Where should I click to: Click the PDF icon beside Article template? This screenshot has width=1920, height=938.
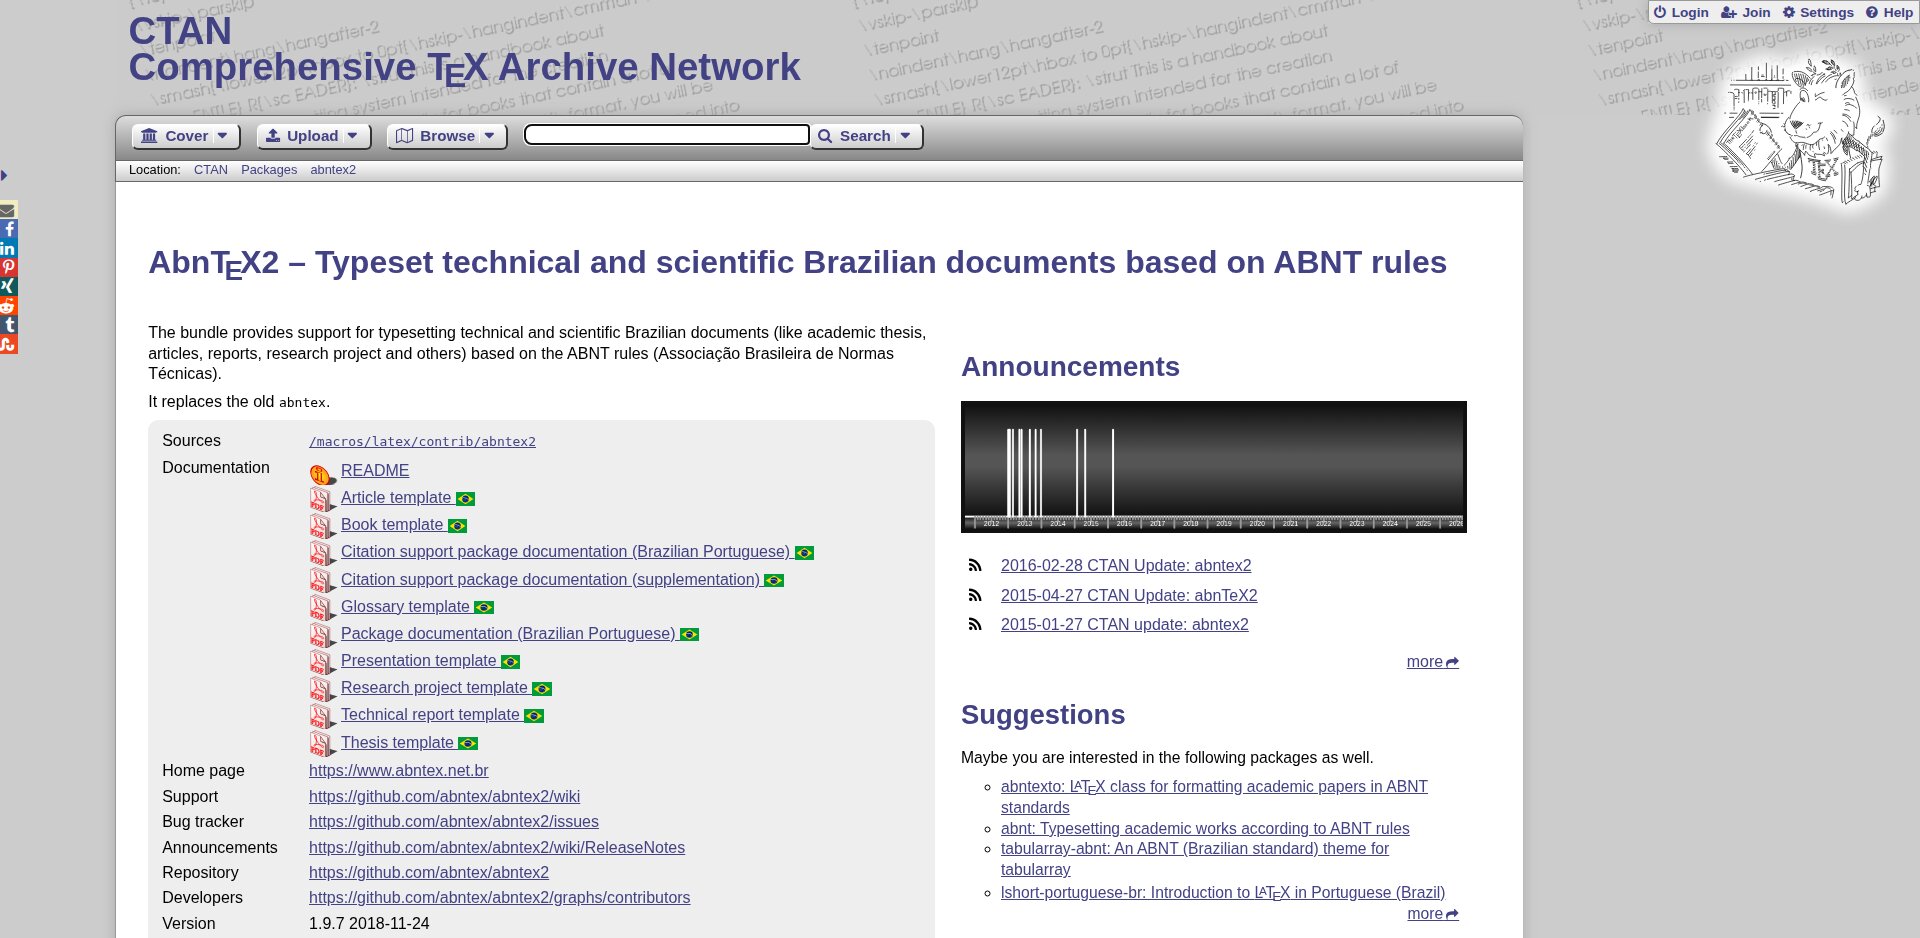coord(322,499)
